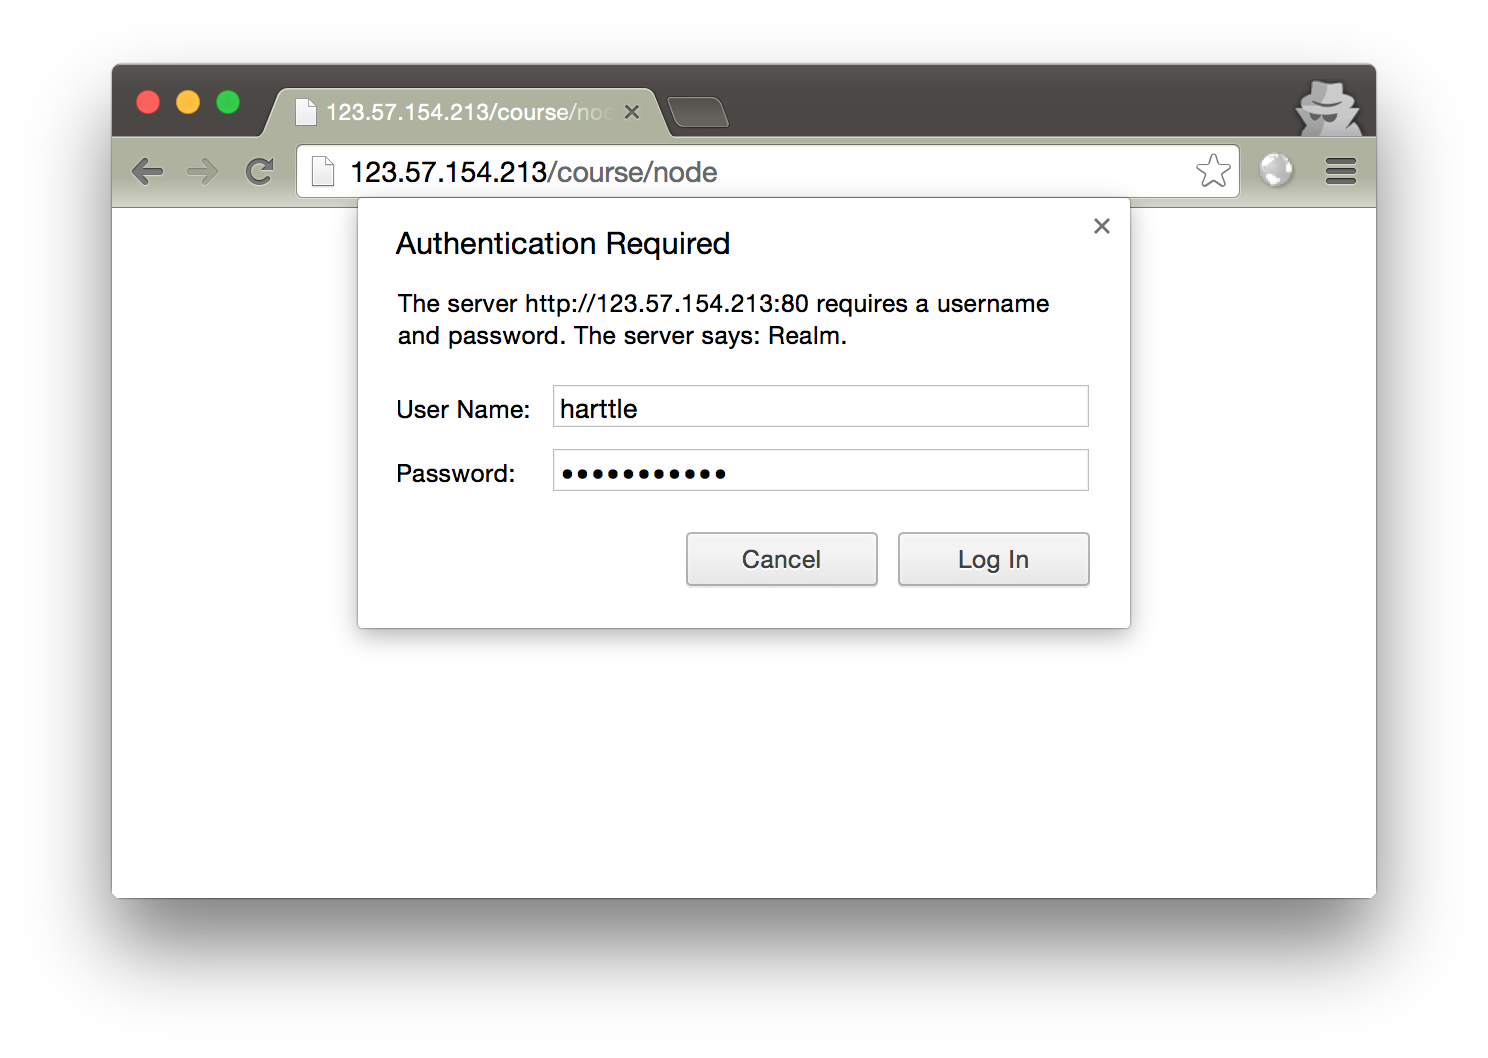Click the Log In button
This screenshot has width=1488, height=1058.
(993, 559)
